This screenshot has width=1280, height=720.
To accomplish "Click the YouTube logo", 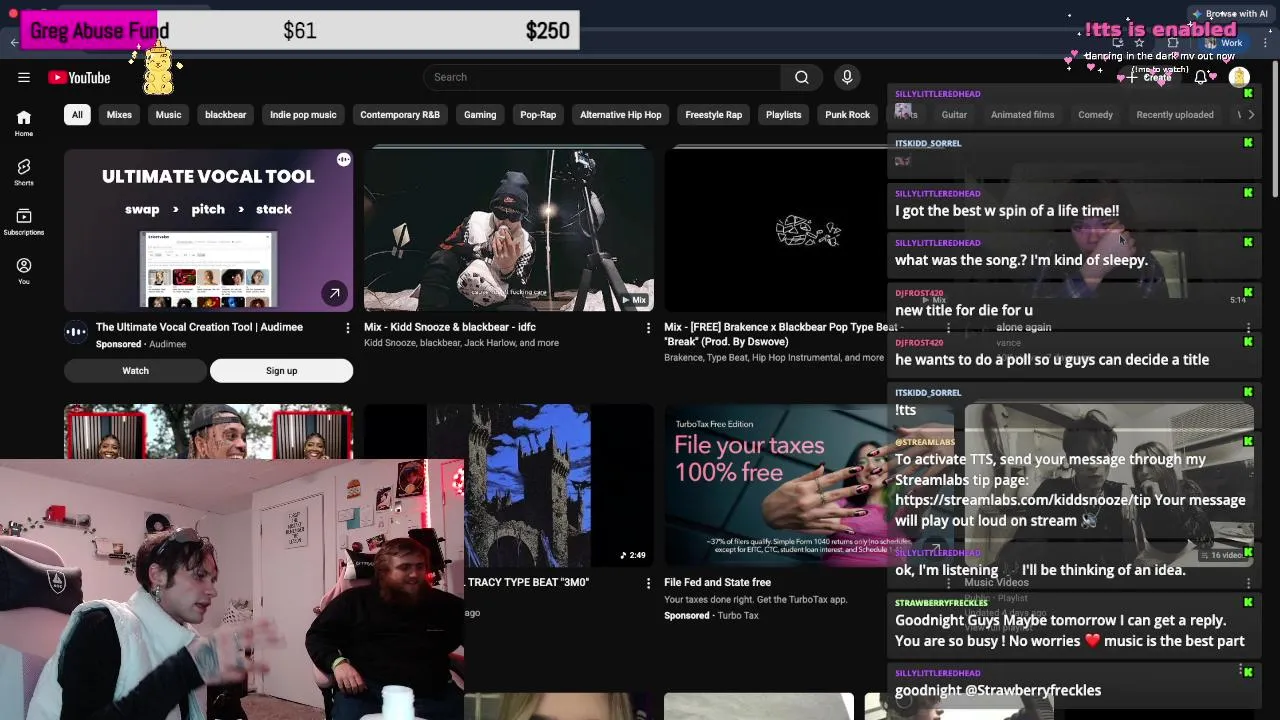I will coord(79,77).
